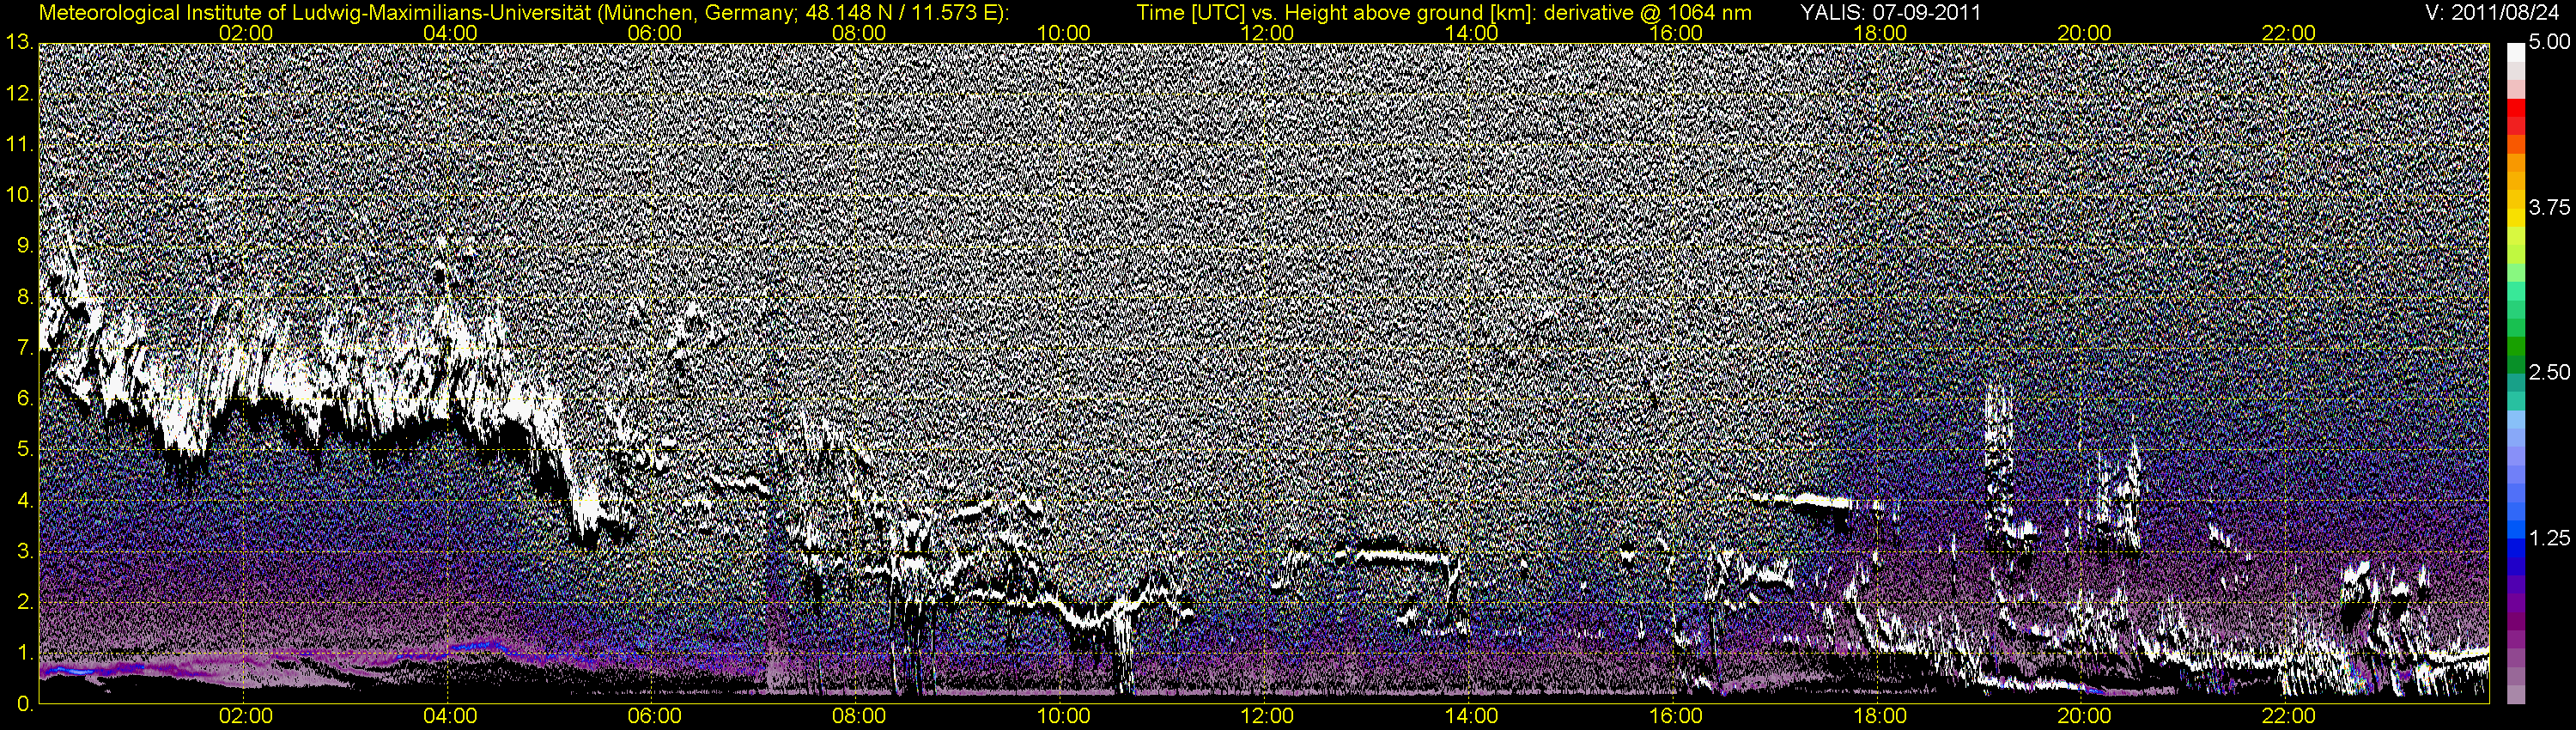Viewport: 2576px width, 730px height.
Task: Click the 8. km height axis label
Action: [x=26, y=297]
